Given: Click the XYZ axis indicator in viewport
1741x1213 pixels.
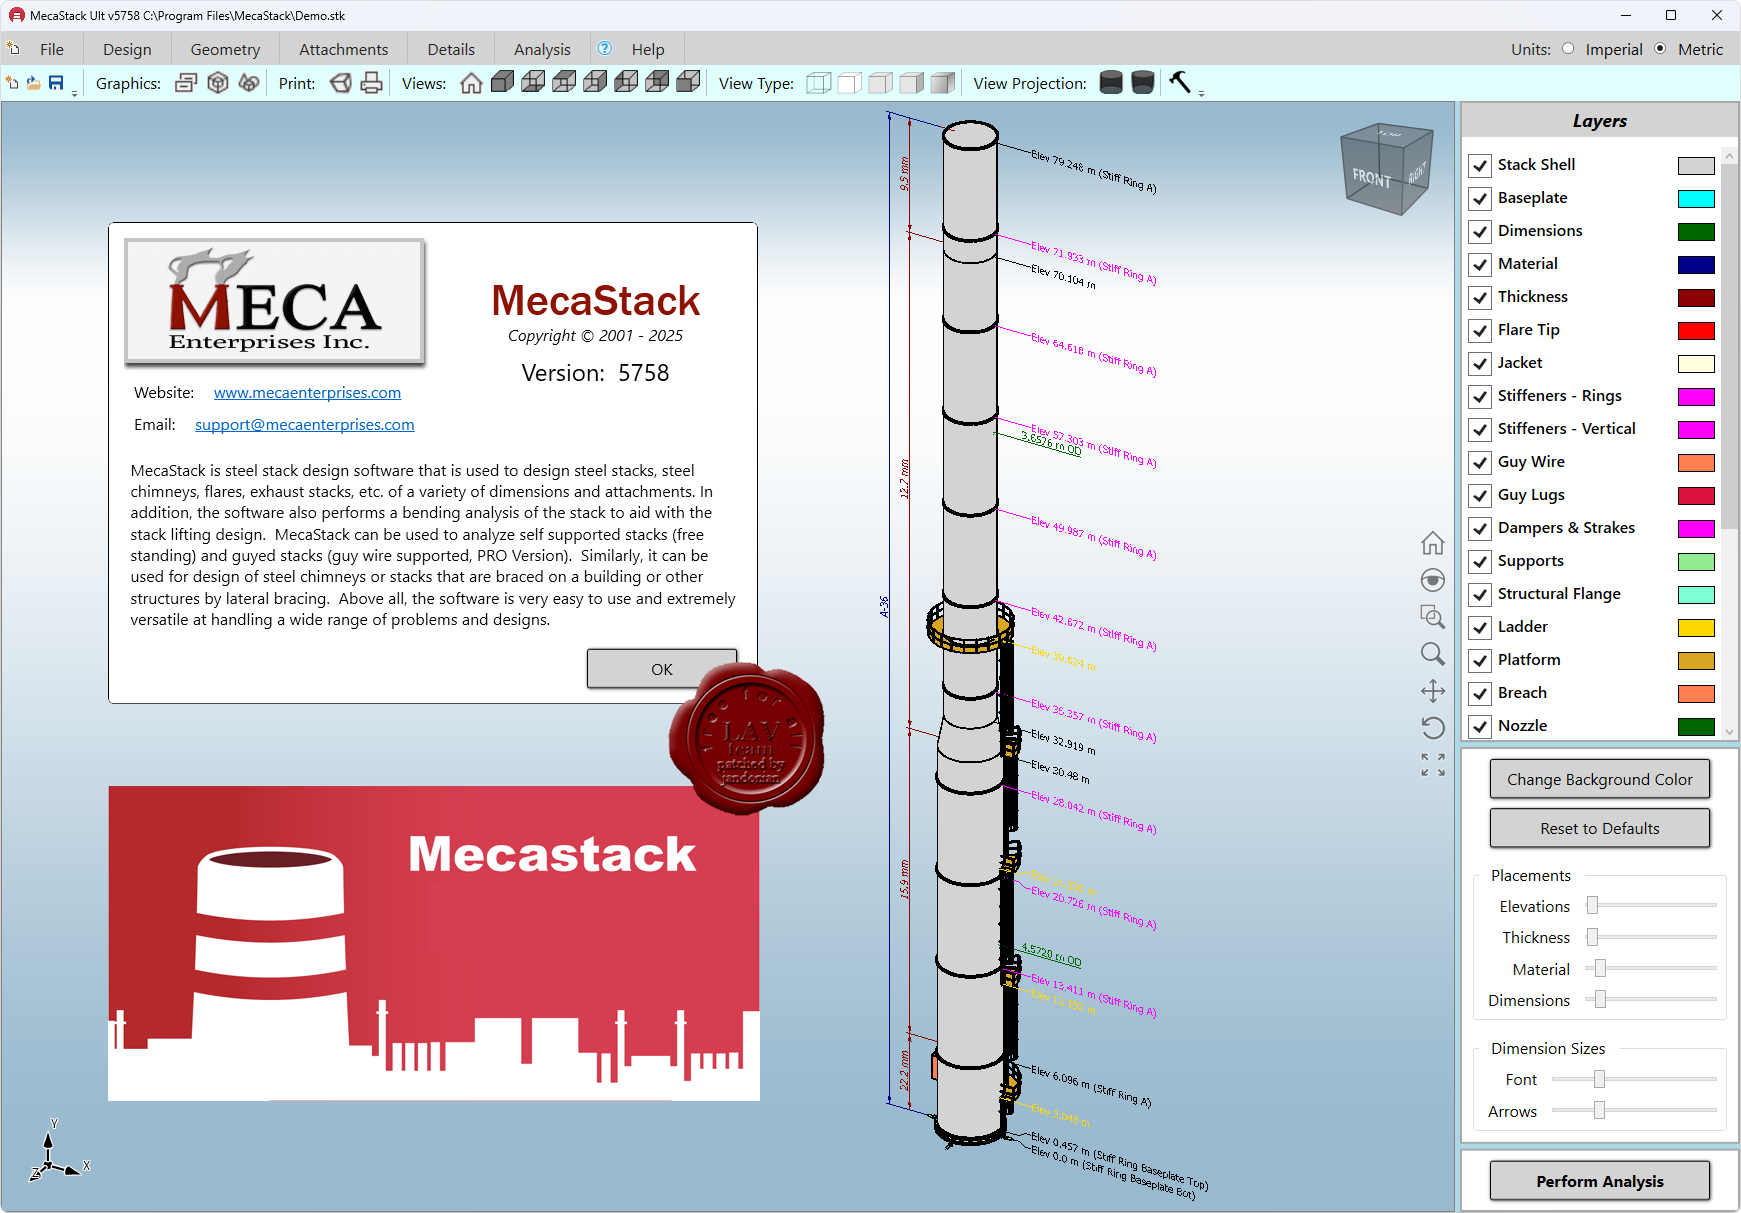Looking at the screenshot, I should point(58,1150).
